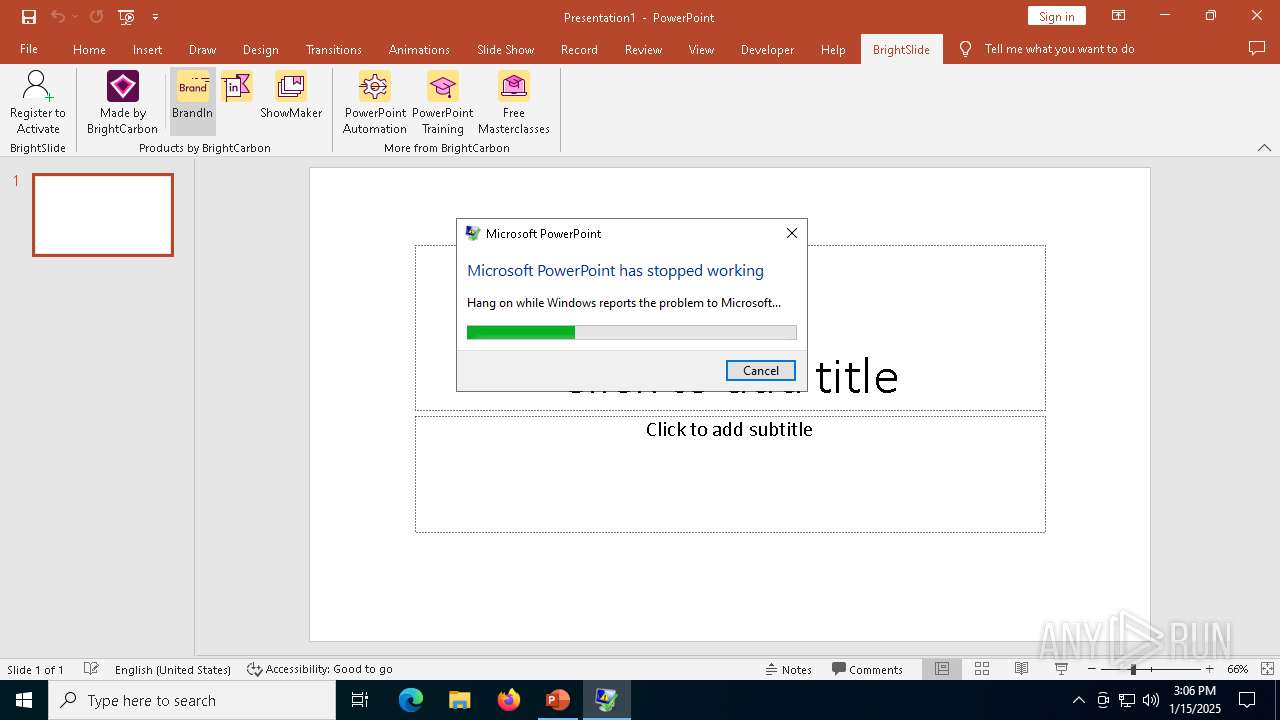Select slide 1 thumbnail
This screenshot has width=1280, height=720.
(x=103, y=215)
